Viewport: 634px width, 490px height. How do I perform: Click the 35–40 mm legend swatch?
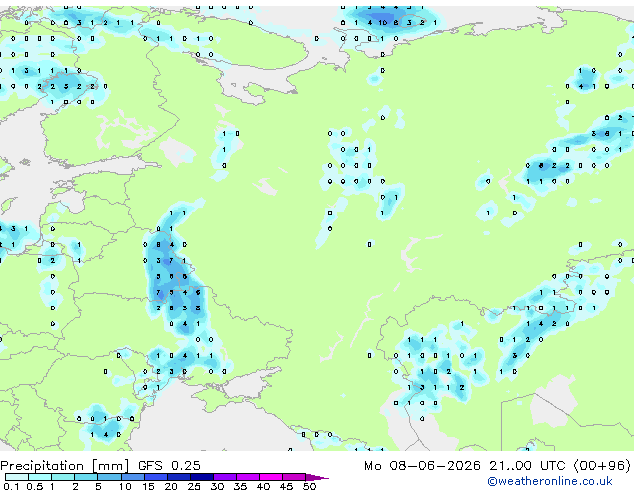[247, 477]
